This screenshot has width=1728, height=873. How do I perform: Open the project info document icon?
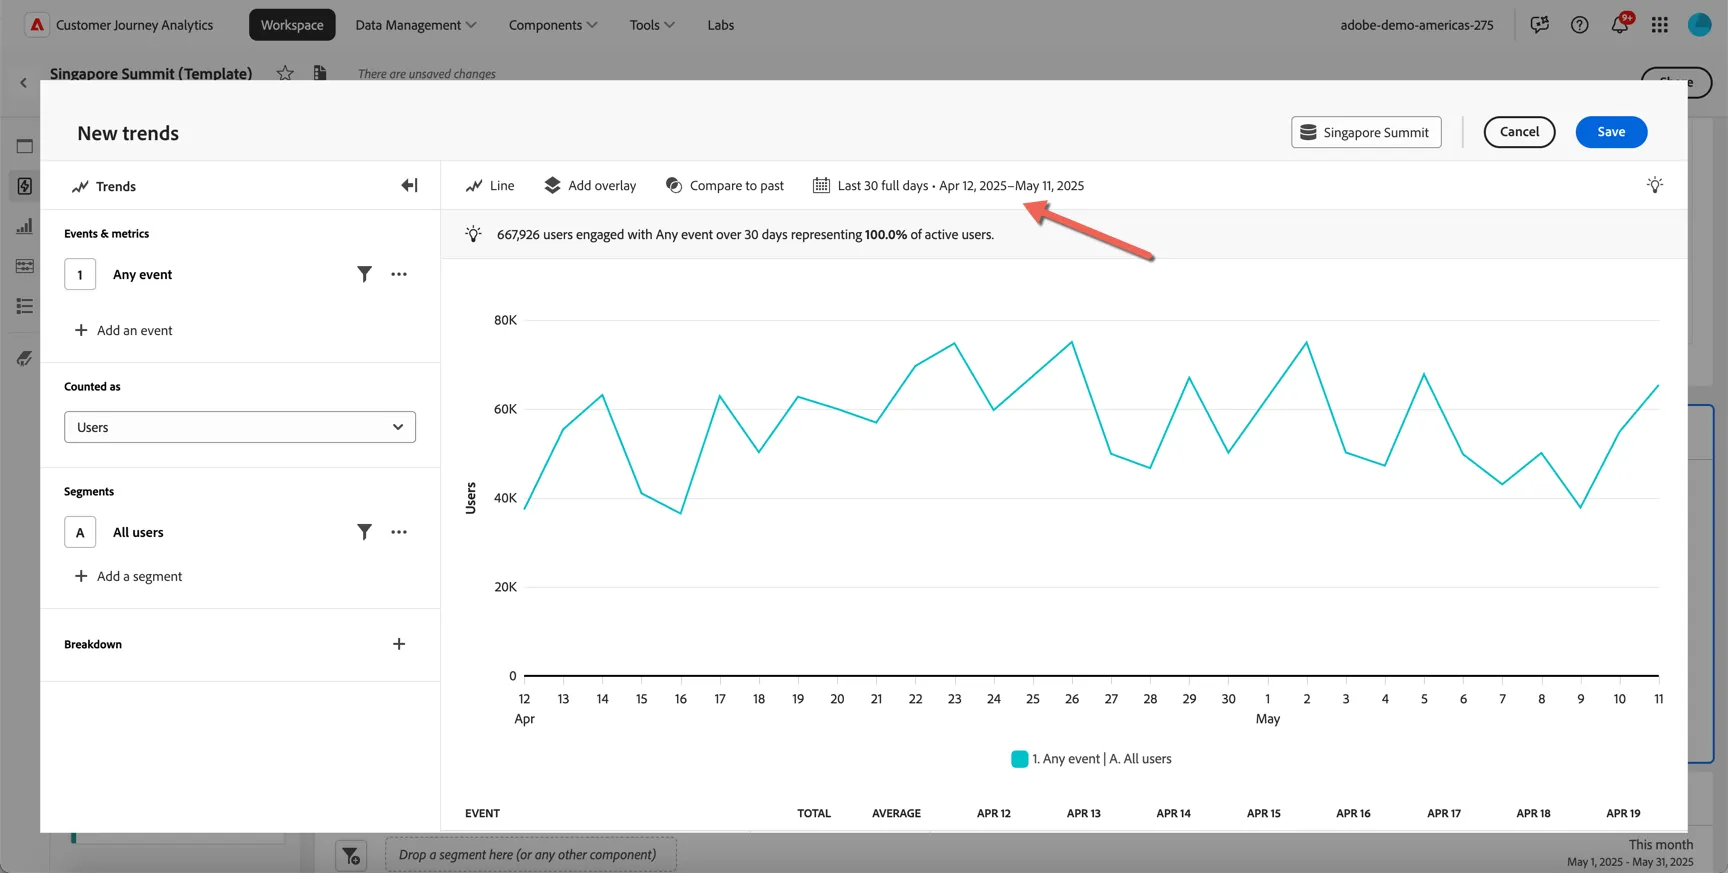320,72
